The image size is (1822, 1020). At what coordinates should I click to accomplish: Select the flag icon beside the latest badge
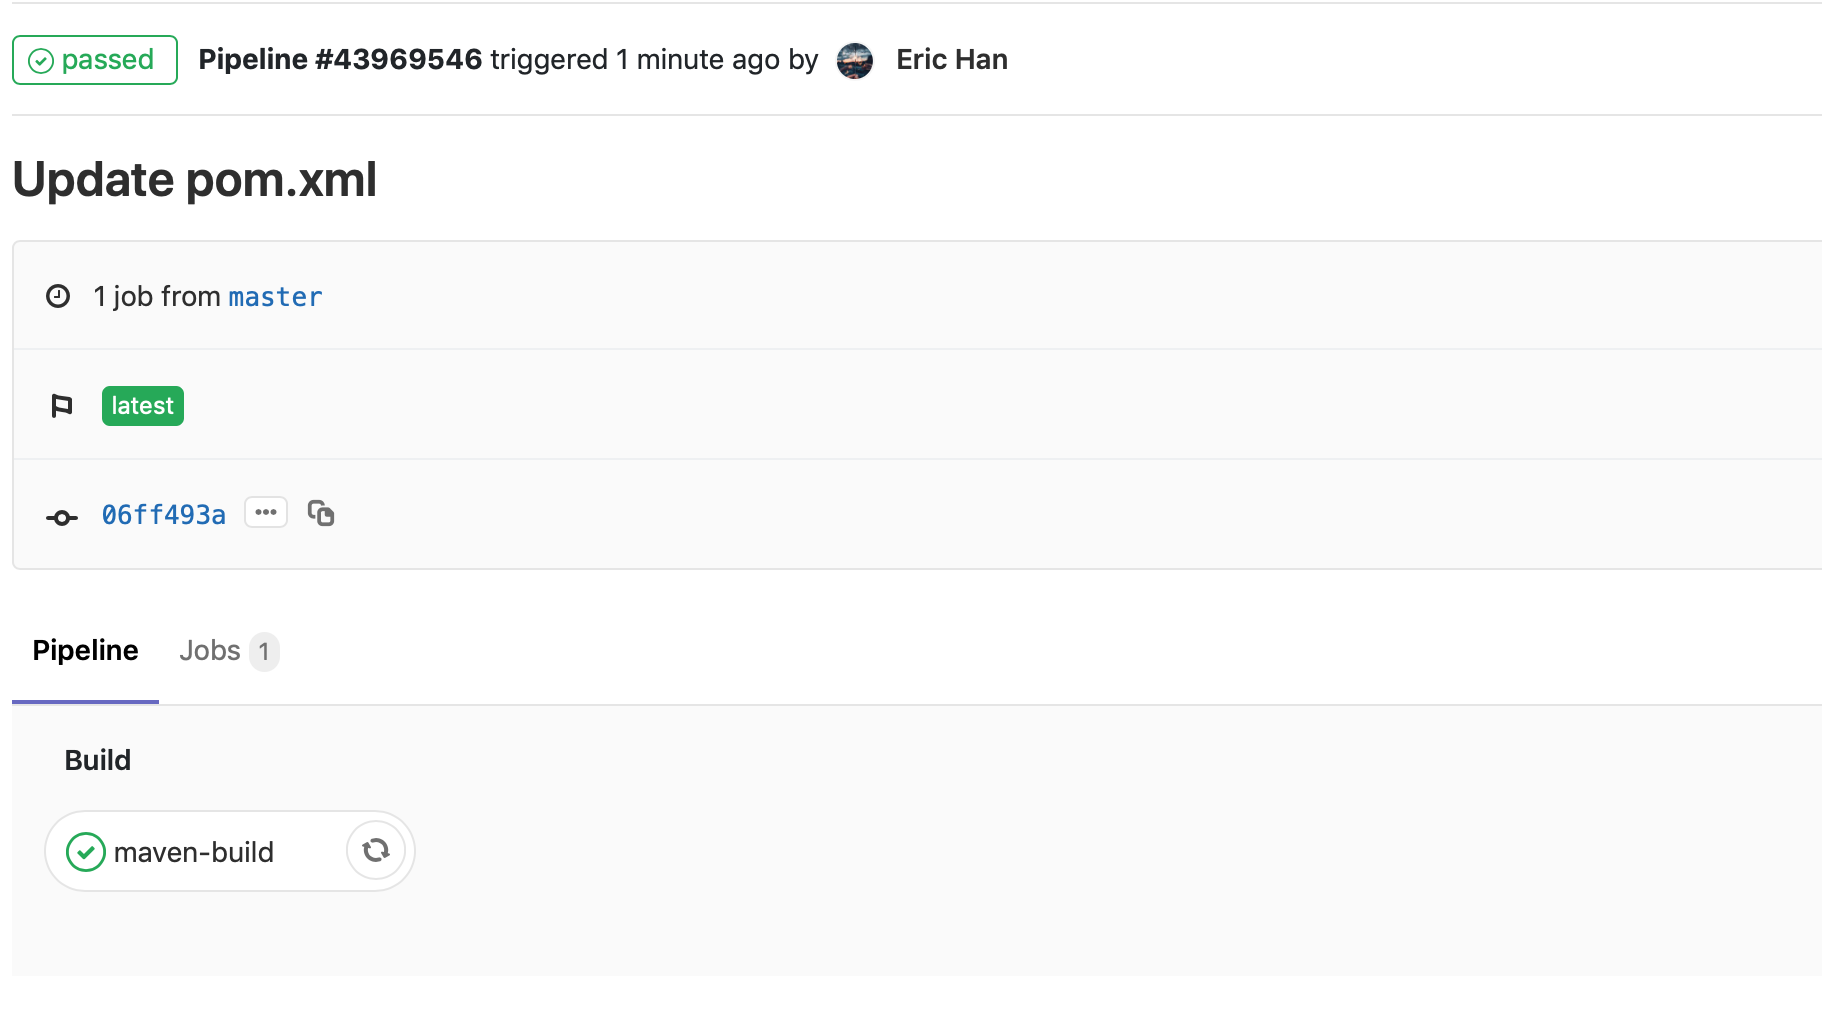(x=61, y=405)
